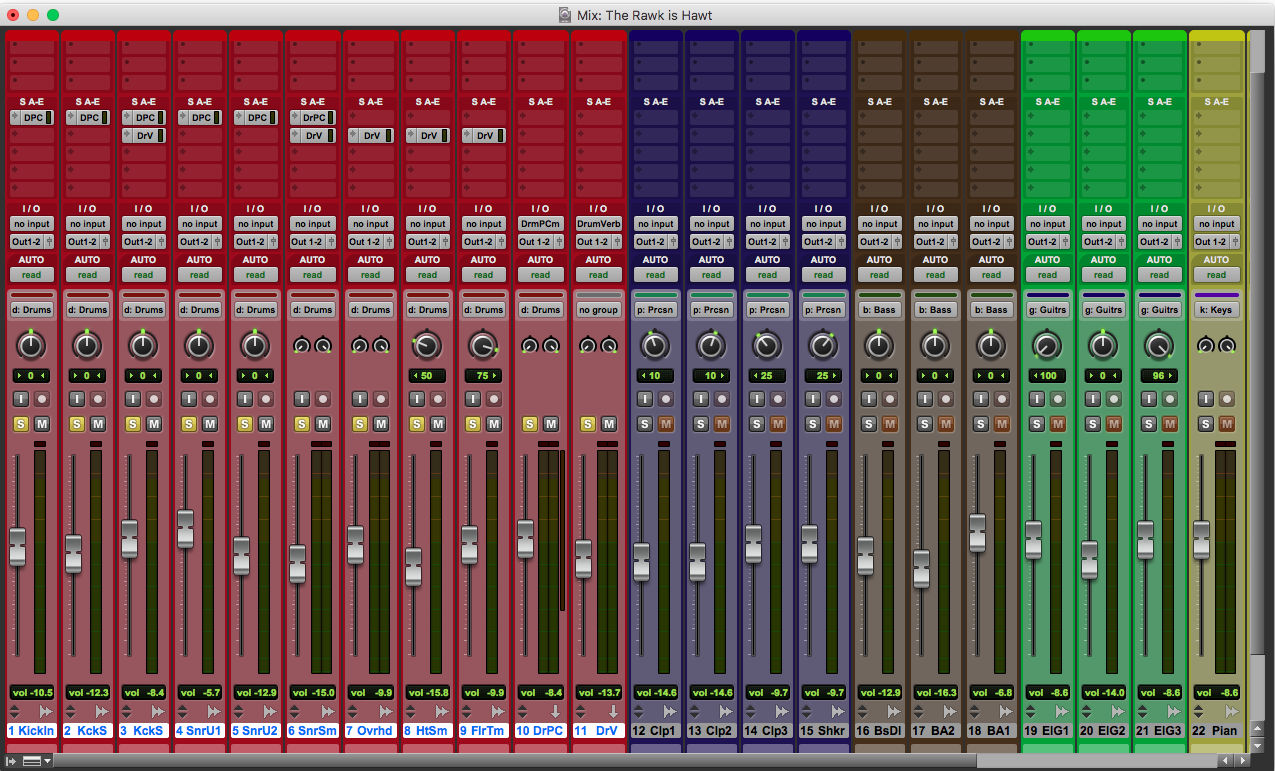
Task: Solo the 16 BsDI track
Action: coord(871,424)
